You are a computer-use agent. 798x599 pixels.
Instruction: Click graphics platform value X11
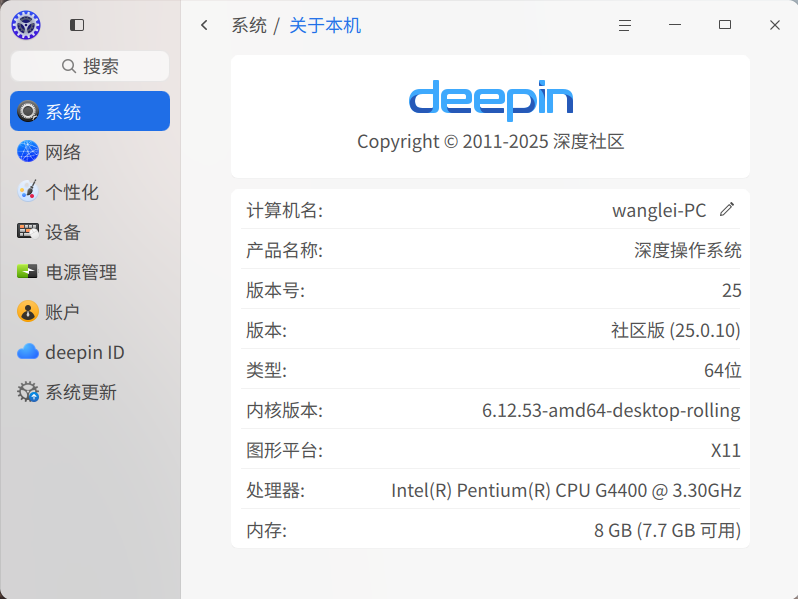coord(726,450)
